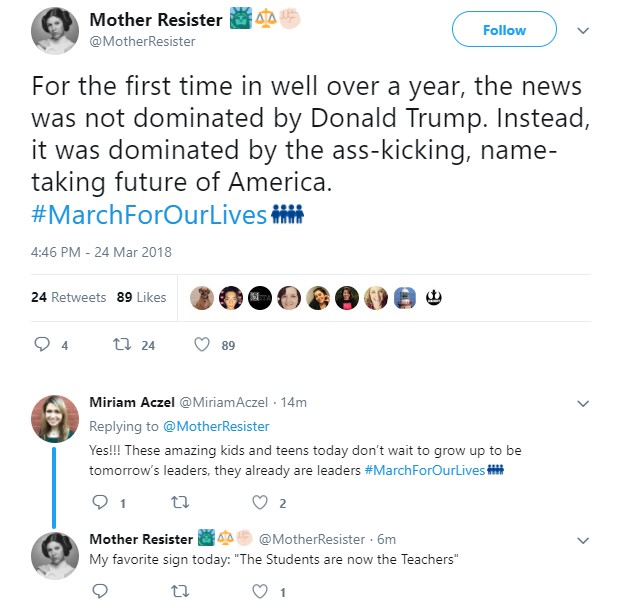Retweet Miriam Aczel's reply

[x=181, y=503]
